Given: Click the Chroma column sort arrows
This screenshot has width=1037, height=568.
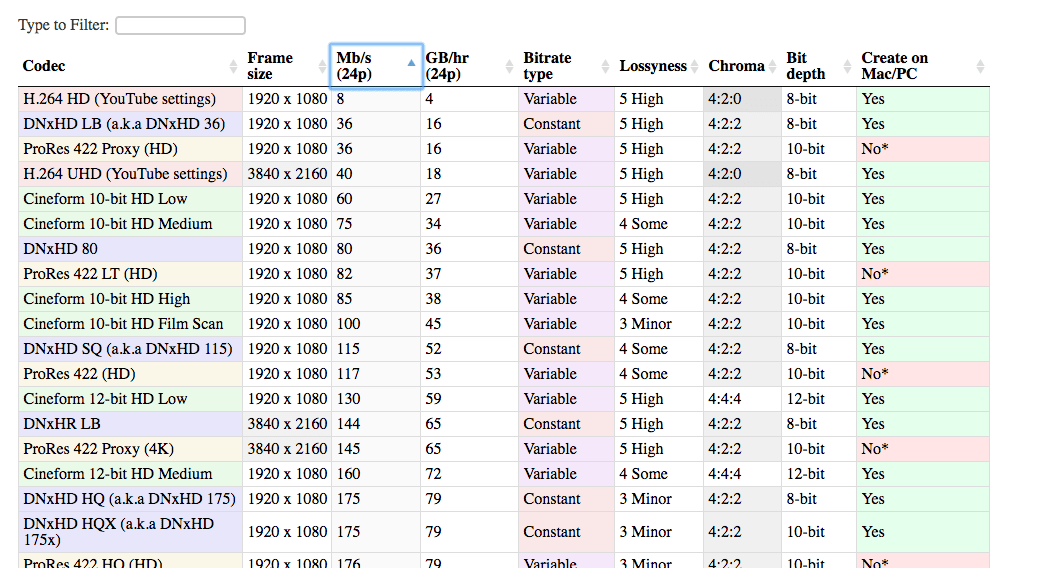Looking at the screenshot, I should point(773,66).
